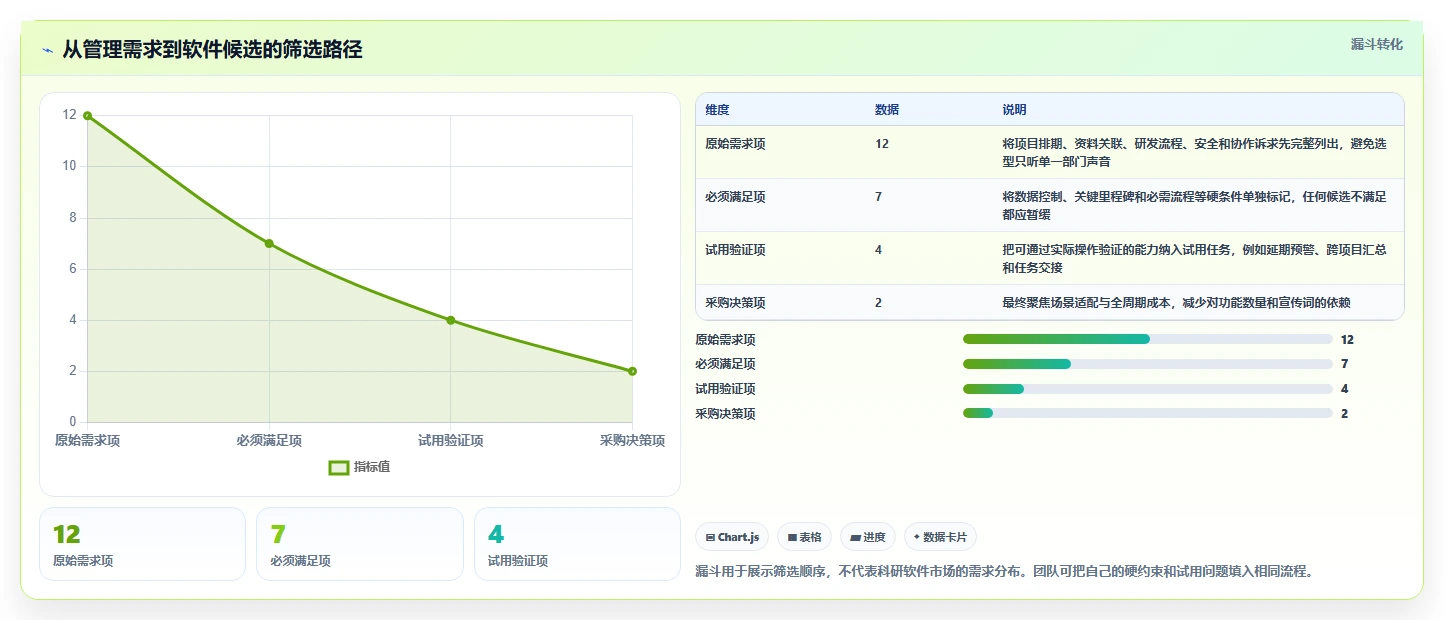
Task: Open the 4 试用验证项 stat card
Action: tap(577, 544)
